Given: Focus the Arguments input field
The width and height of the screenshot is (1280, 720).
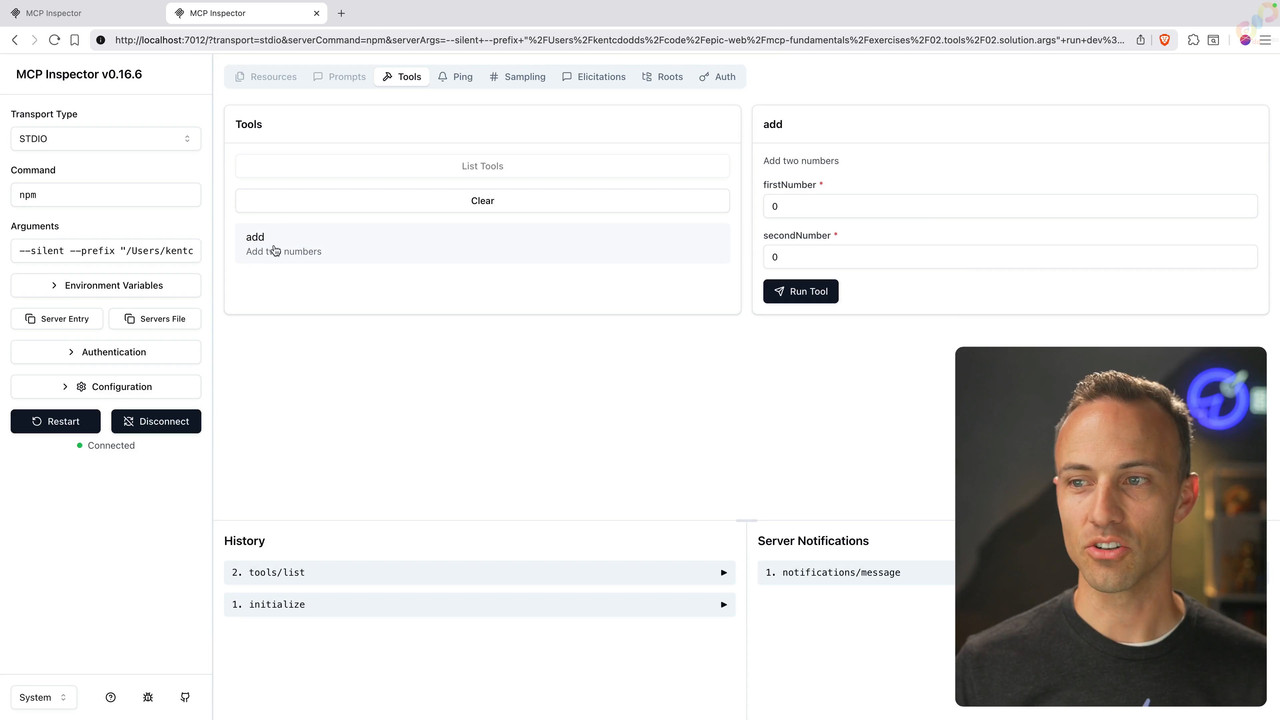Looking at the screenshot, I should [x=106, y=251].
